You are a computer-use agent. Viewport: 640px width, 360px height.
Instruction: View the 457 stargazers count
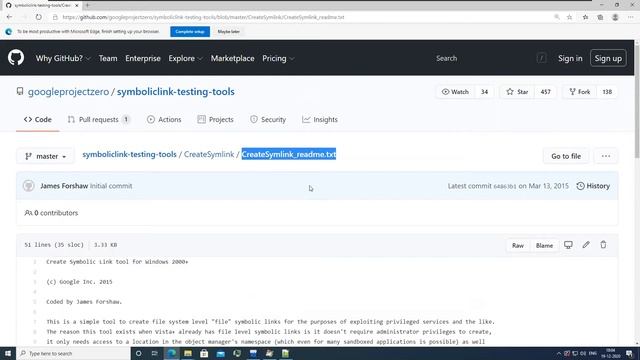tap(546, 92)
